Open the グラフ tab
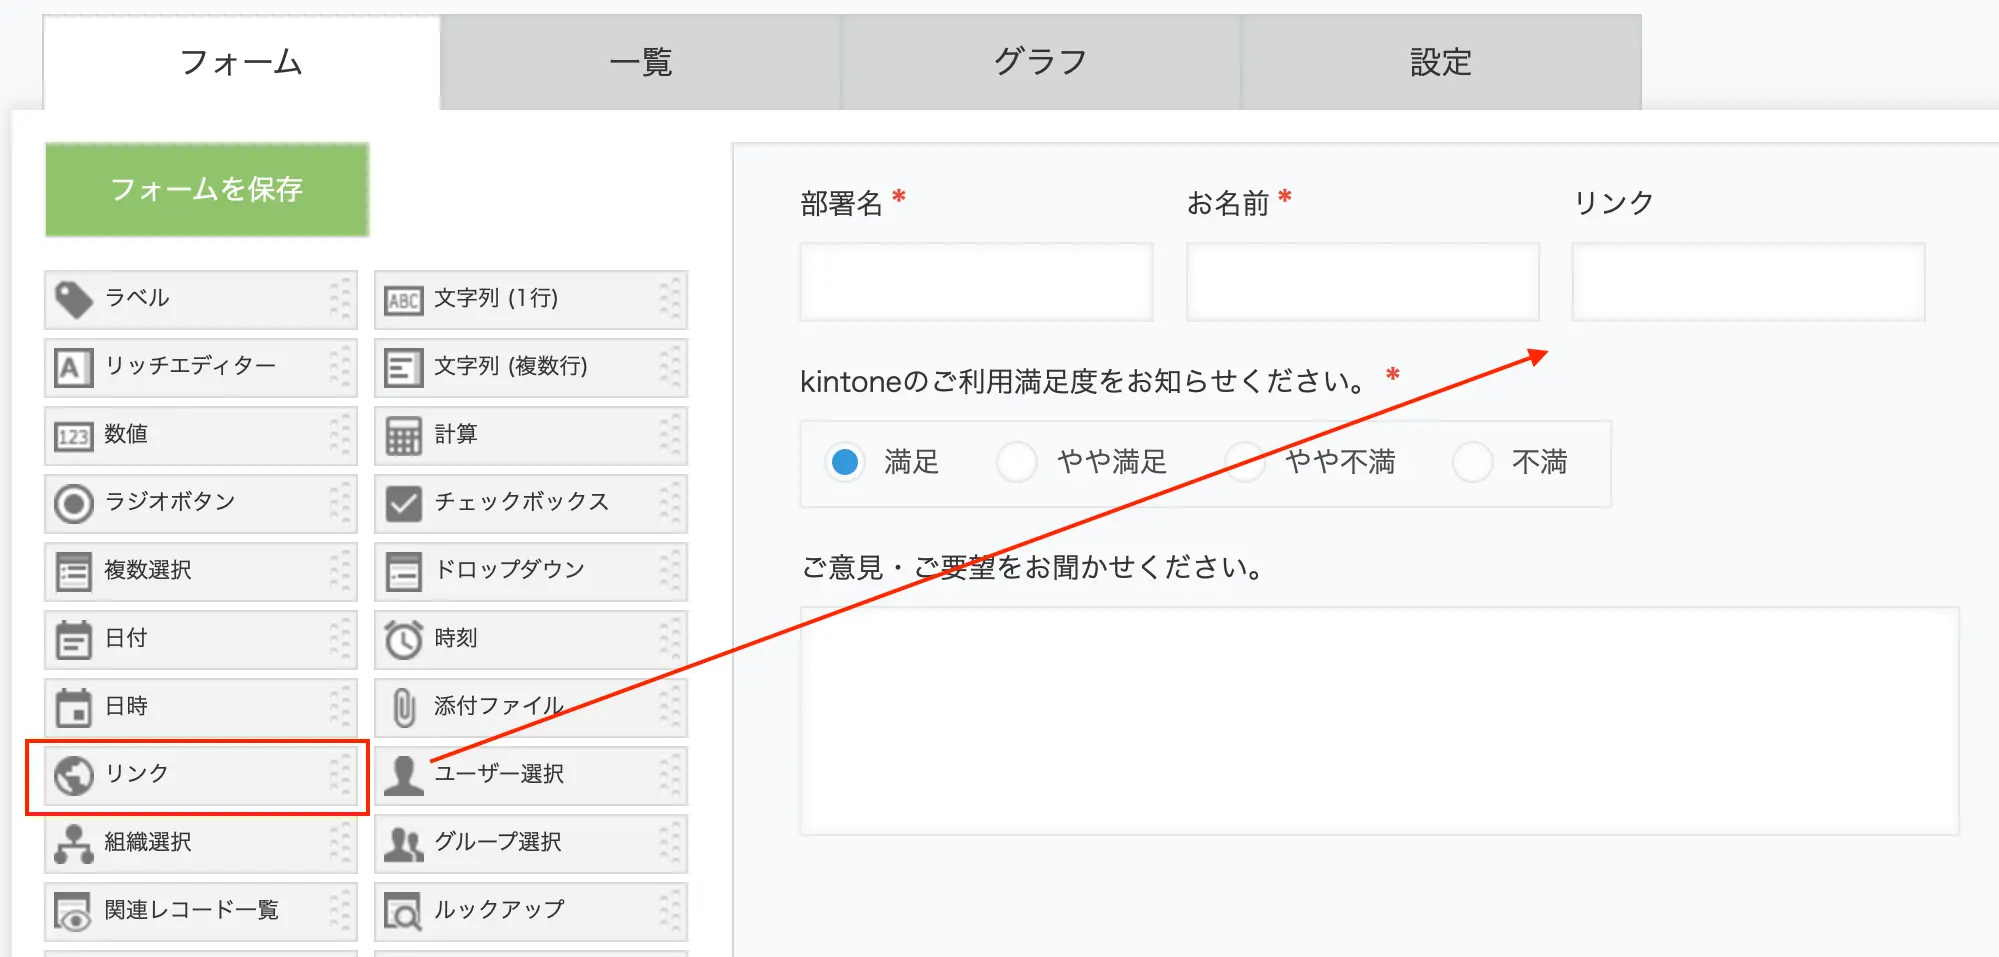The image size is (1999, 957). 1040,62
